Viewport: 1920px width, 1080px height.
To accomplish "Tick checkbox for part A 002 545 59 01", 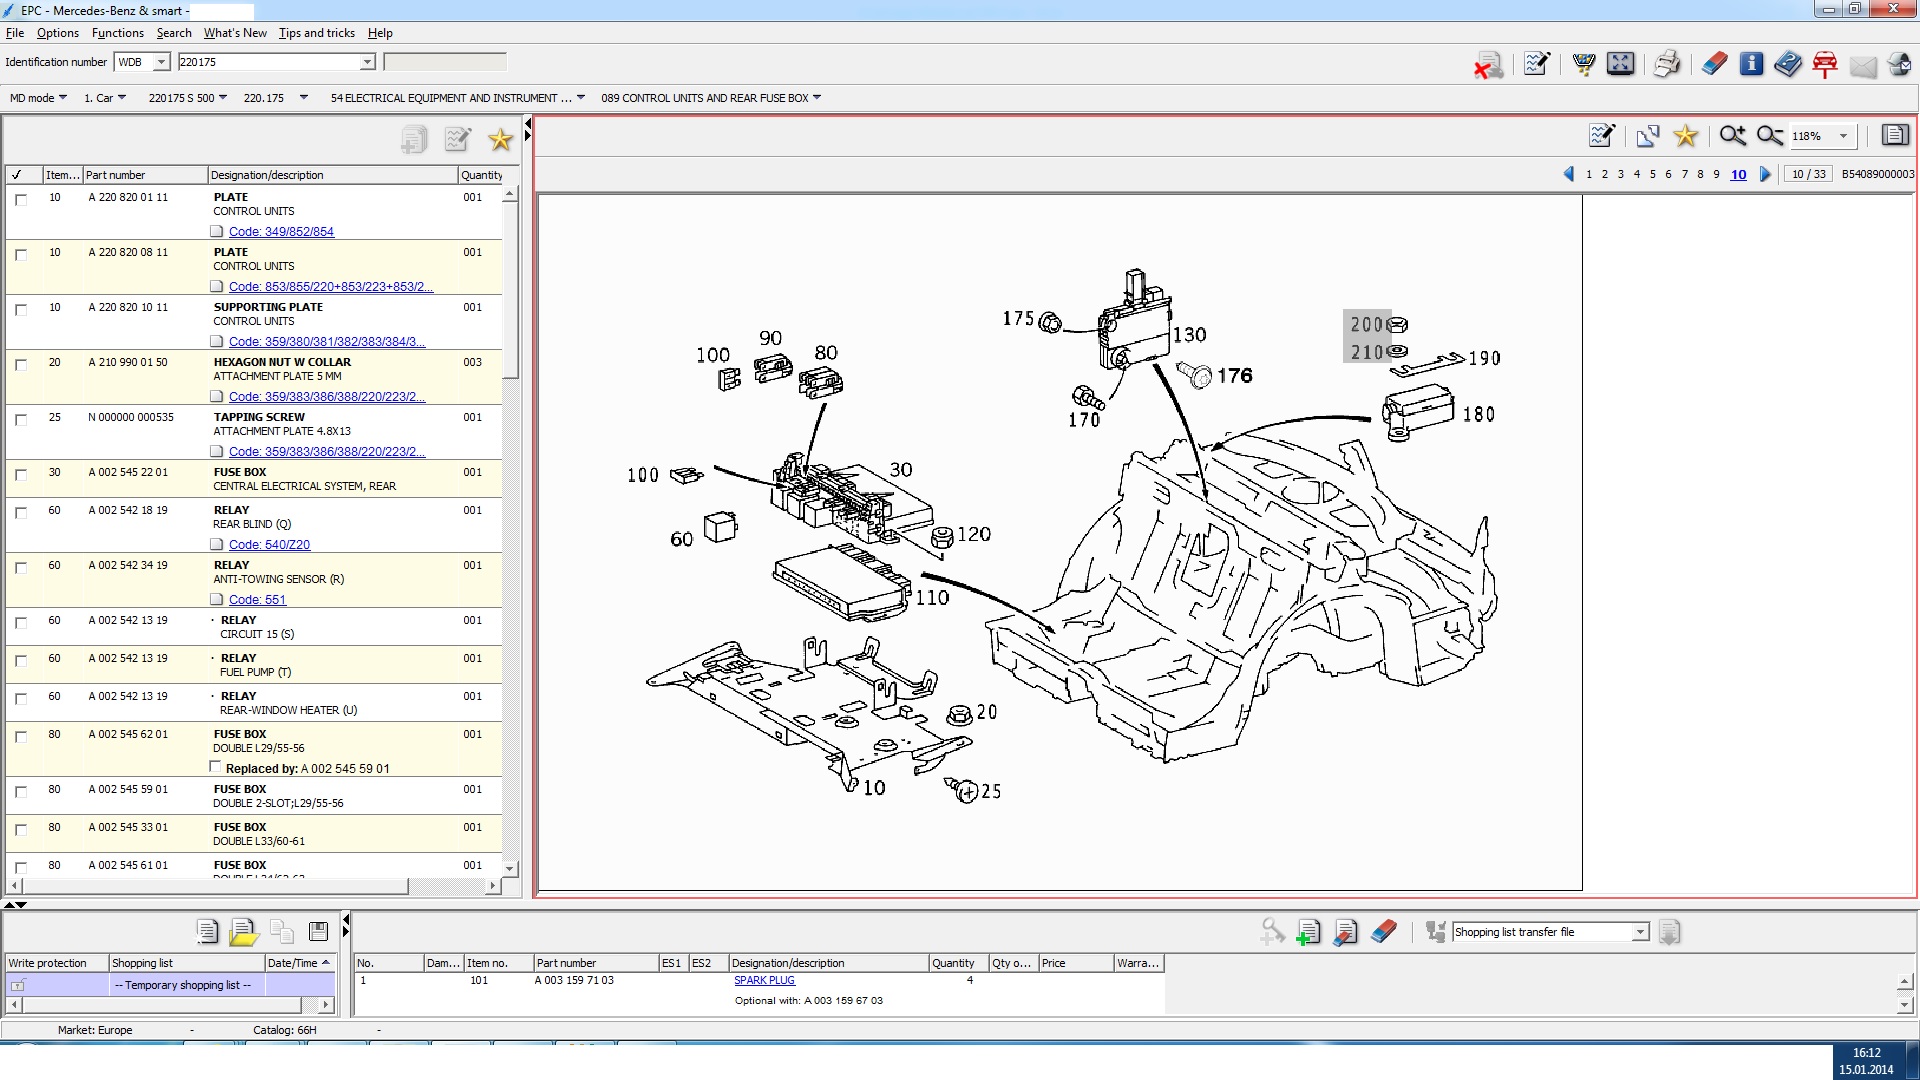I will (21, 791).
